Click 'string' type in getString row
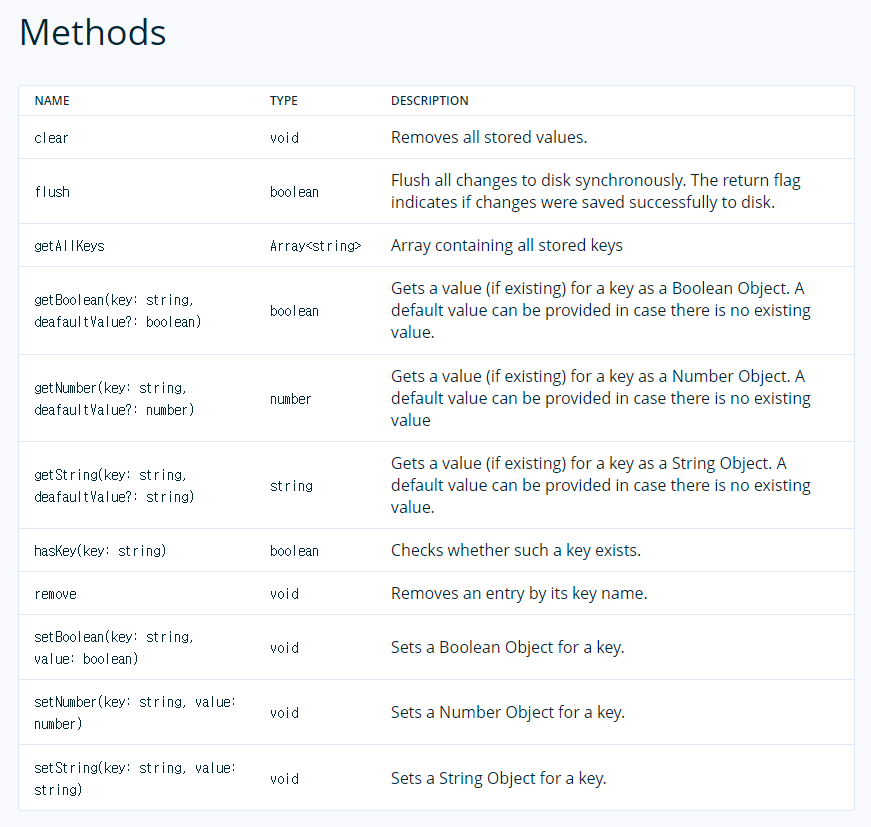The width and height of the screenshot is (871, 827). coord(292,486)
